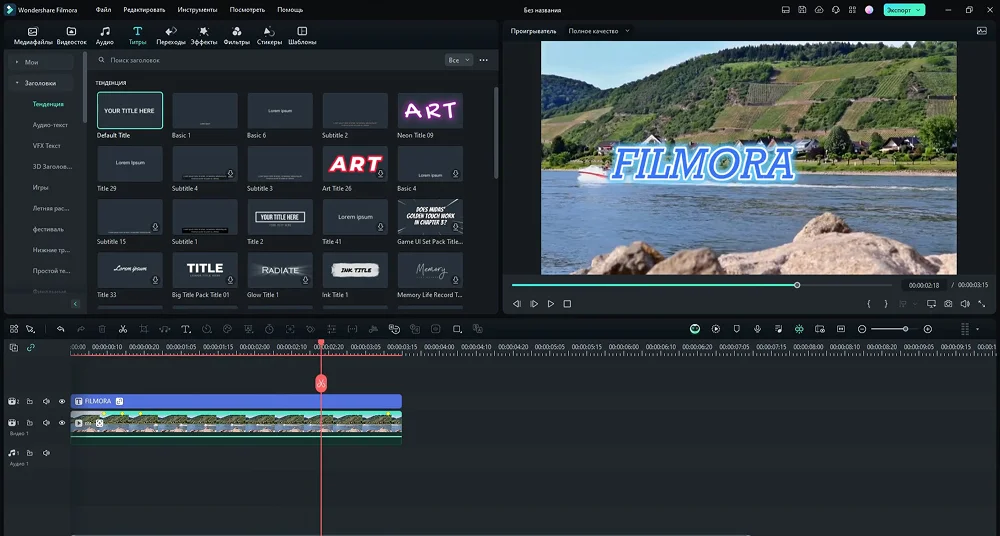Click the timeline layout grid icon at far left
Viewport: 1000px width, 536px height.
(x=14, y=329)
